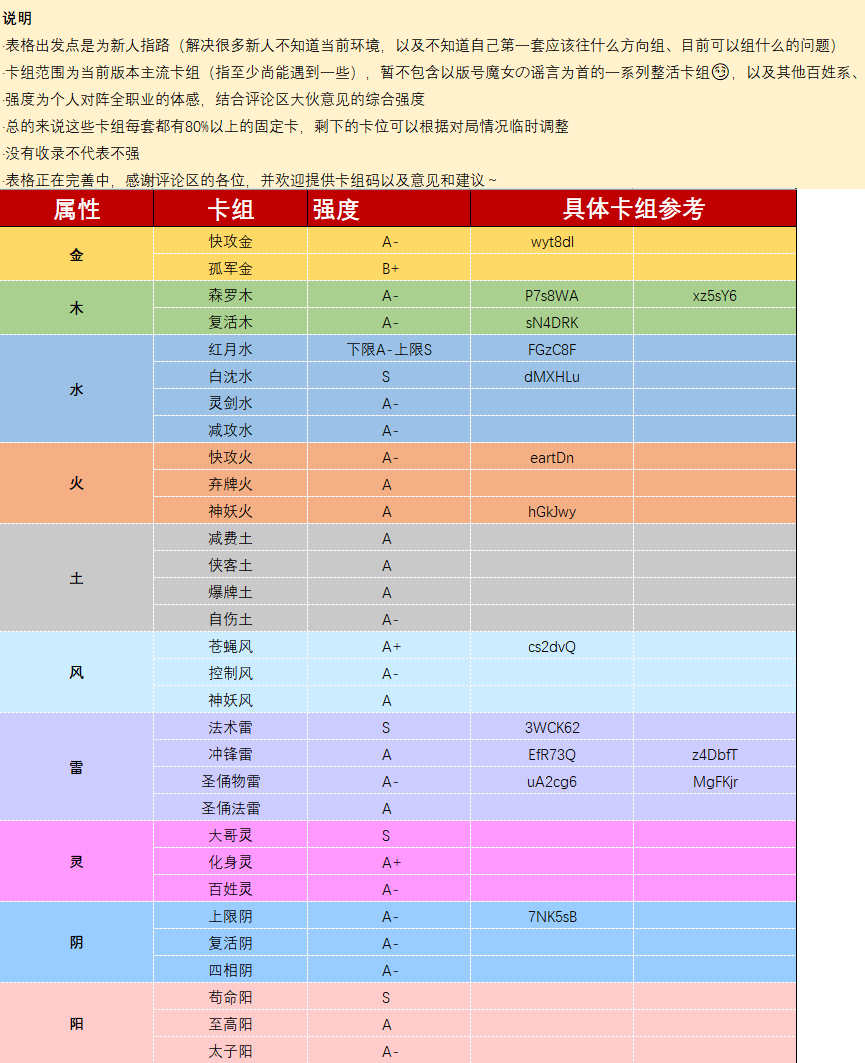Click the 苟命阳 deck cell
The image size is (865, 1063).
tap(230, 997)
